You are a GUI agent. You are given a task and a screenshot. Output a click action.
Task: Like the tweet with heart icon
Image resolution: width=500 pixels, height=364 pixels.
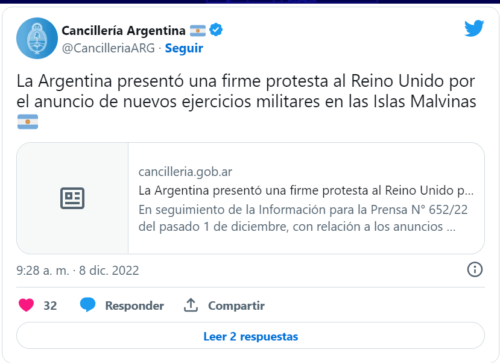(x=26, y=305)
